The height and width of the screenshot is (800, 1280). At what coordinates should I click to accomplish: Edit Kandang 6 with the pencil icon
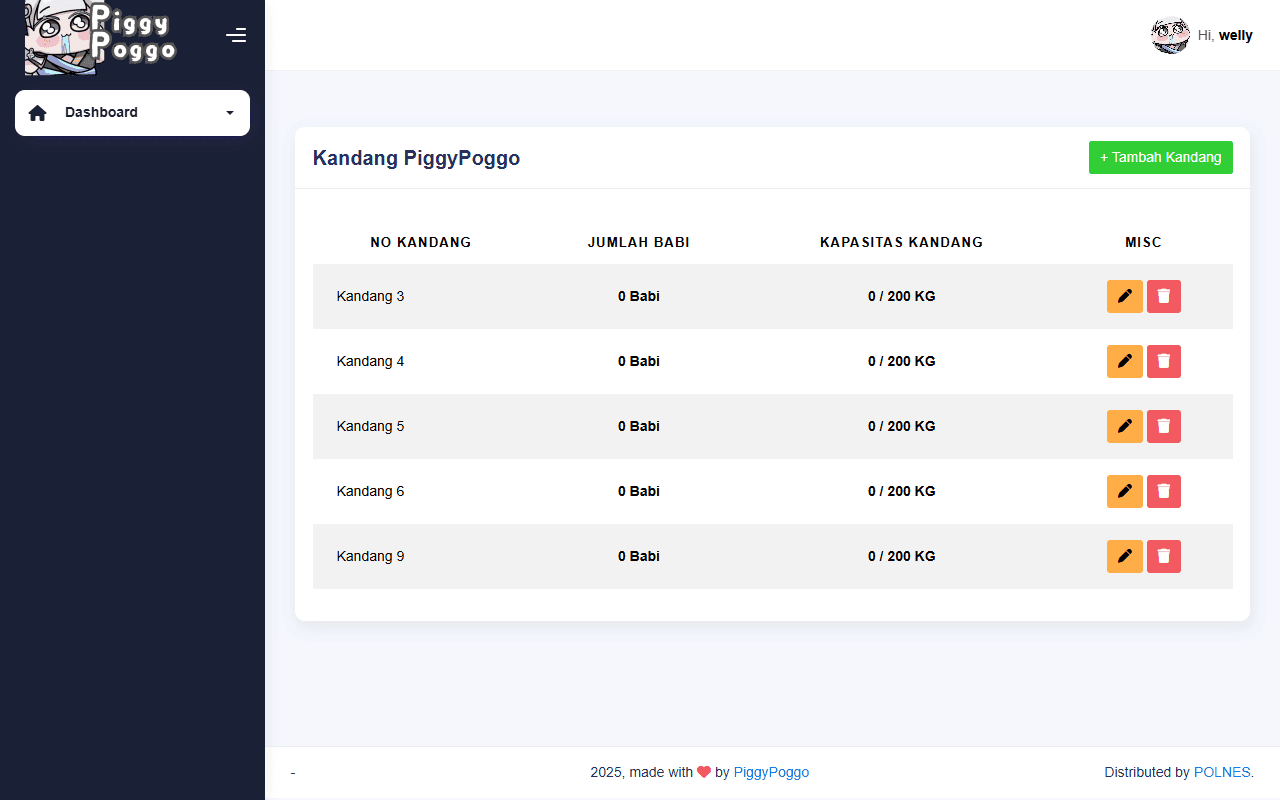(x=1125, y=491)
